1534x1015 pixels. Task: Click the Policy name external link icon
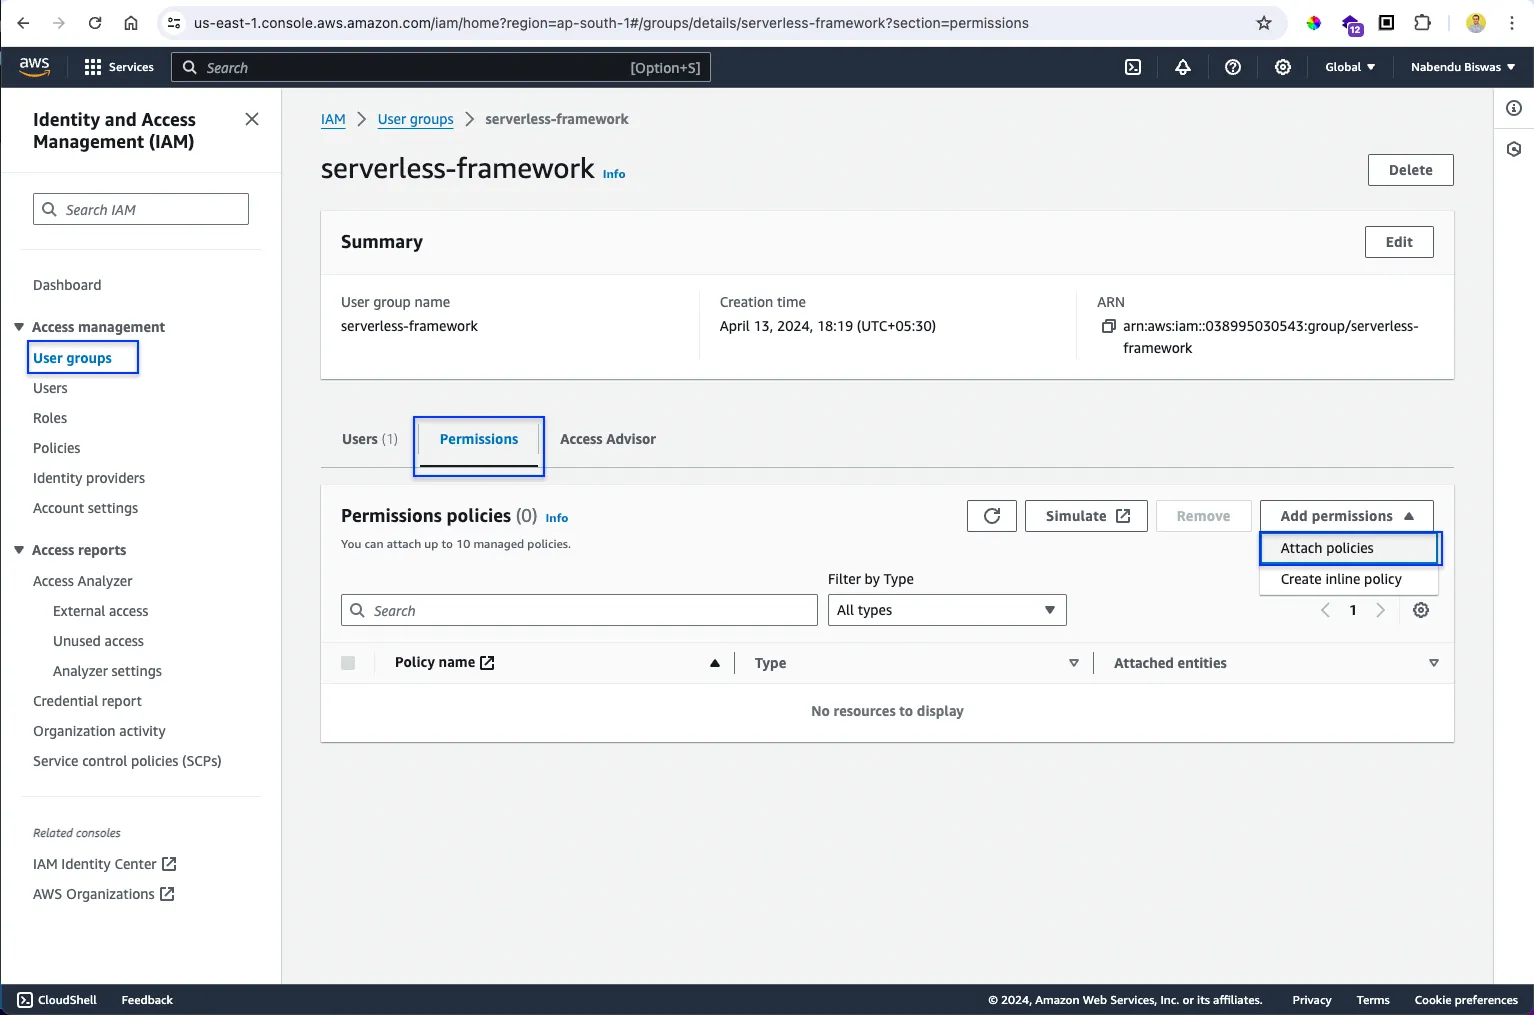pos(487,663)
